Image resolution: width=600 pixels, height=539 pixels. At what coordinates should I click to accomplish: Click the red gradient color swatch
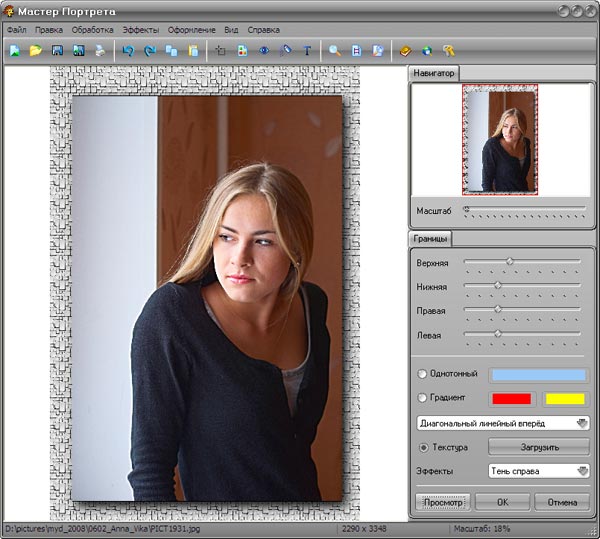pyautogui.click(x=510, y=399)
